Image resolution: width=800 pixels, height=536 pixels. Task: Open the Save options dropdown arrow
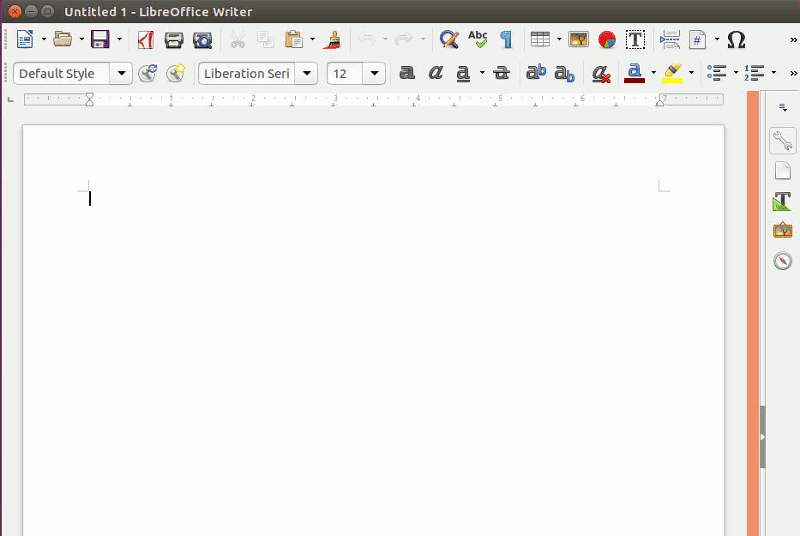pos(119,39)
